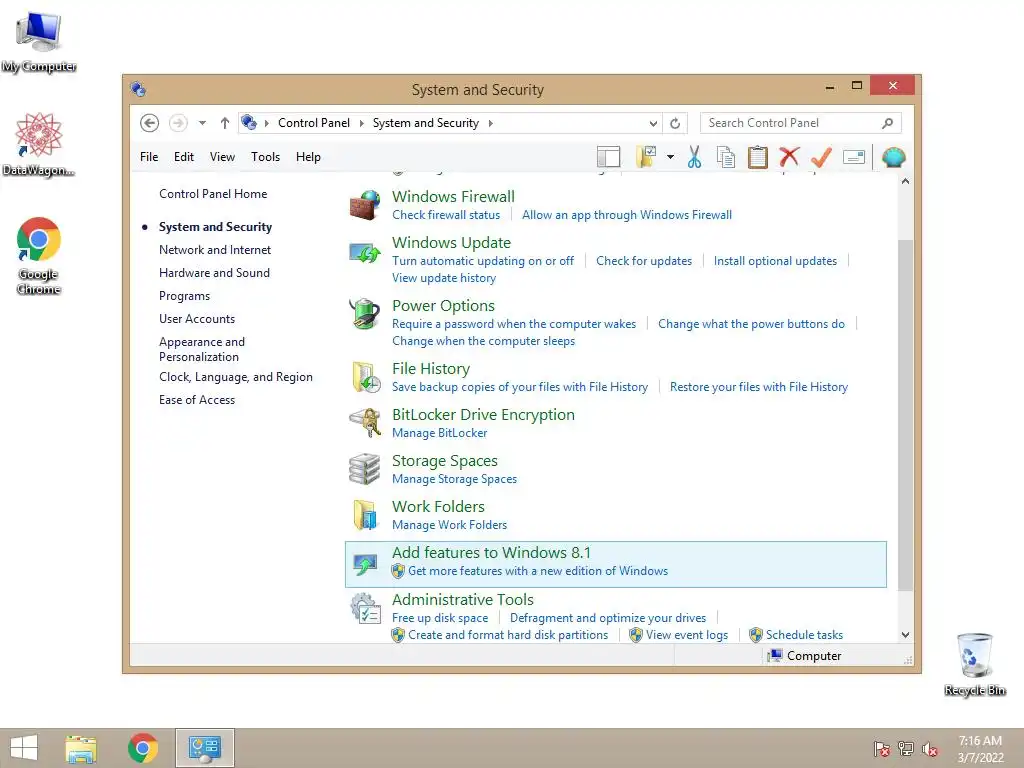Click View update history link

click(x=444, y=278)
